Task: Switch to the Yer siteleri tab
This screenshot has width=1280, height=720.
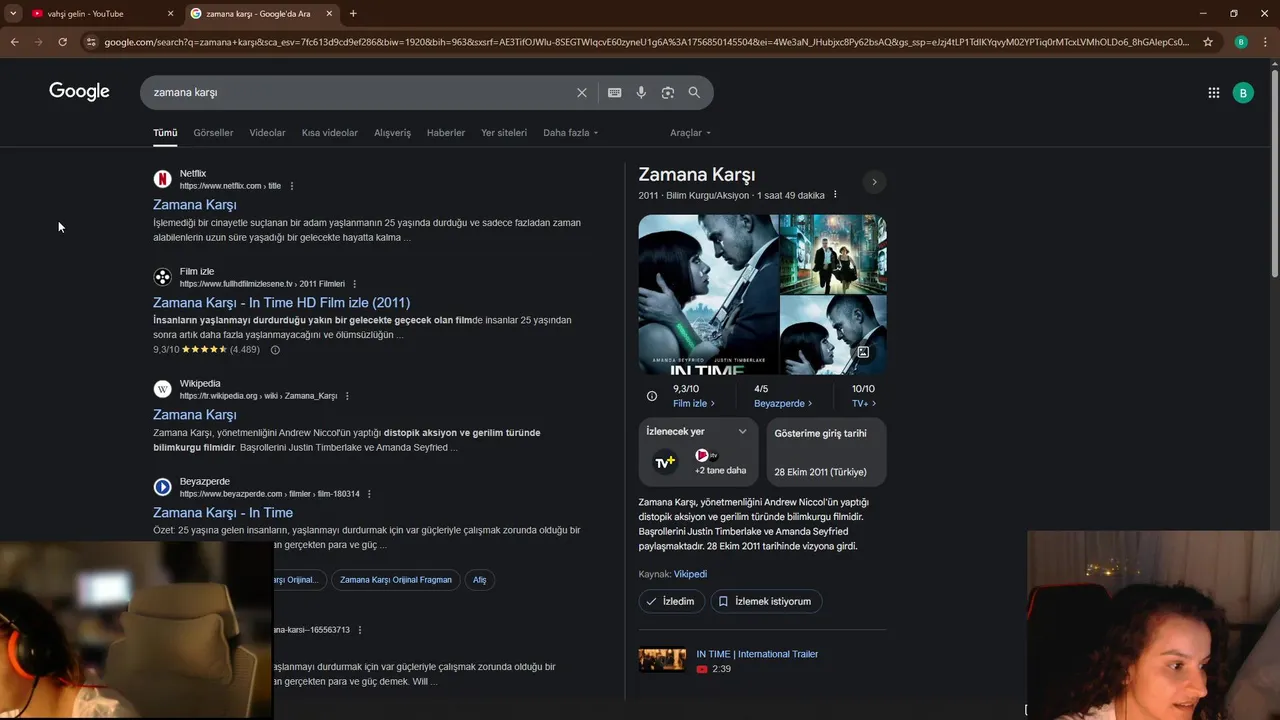Action: coord(504,132)
